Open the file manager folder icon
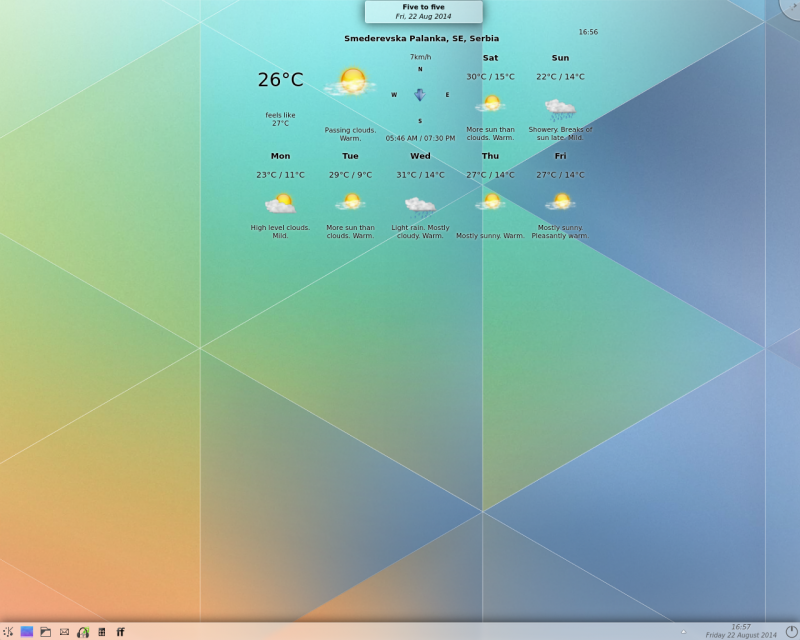This screenshot has height=640, width=800. 45,632
